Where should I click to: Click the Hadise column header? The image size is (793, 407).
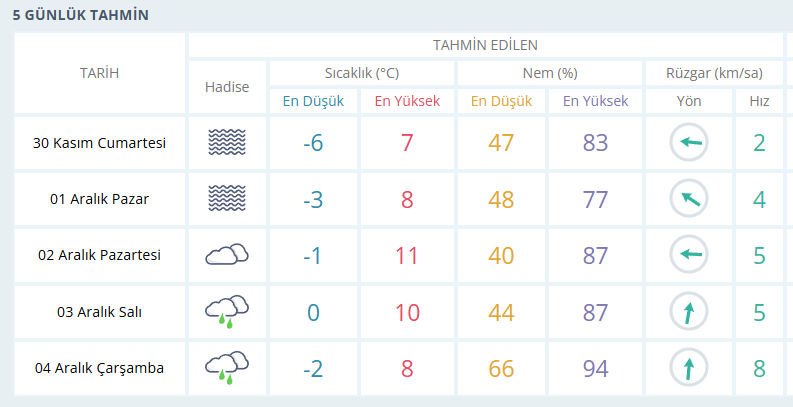tap(226, 86)
